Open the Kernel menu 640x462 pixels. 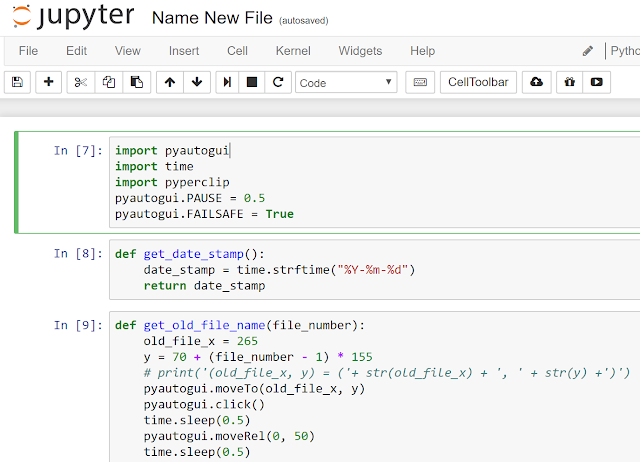point(293,51)
